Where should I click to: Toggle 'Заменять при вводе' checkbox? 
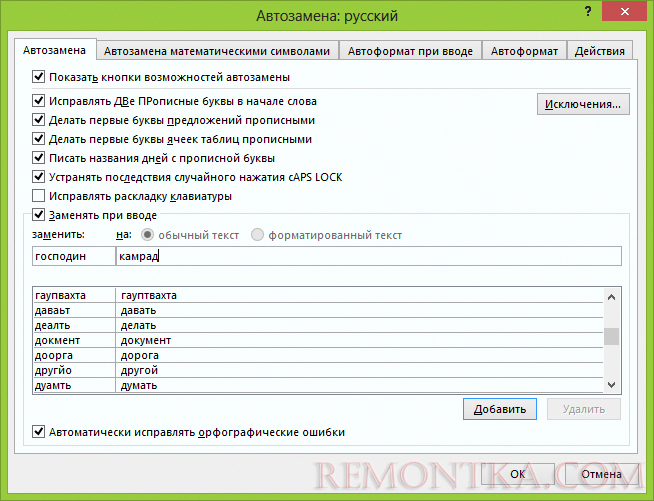point(39,214)
